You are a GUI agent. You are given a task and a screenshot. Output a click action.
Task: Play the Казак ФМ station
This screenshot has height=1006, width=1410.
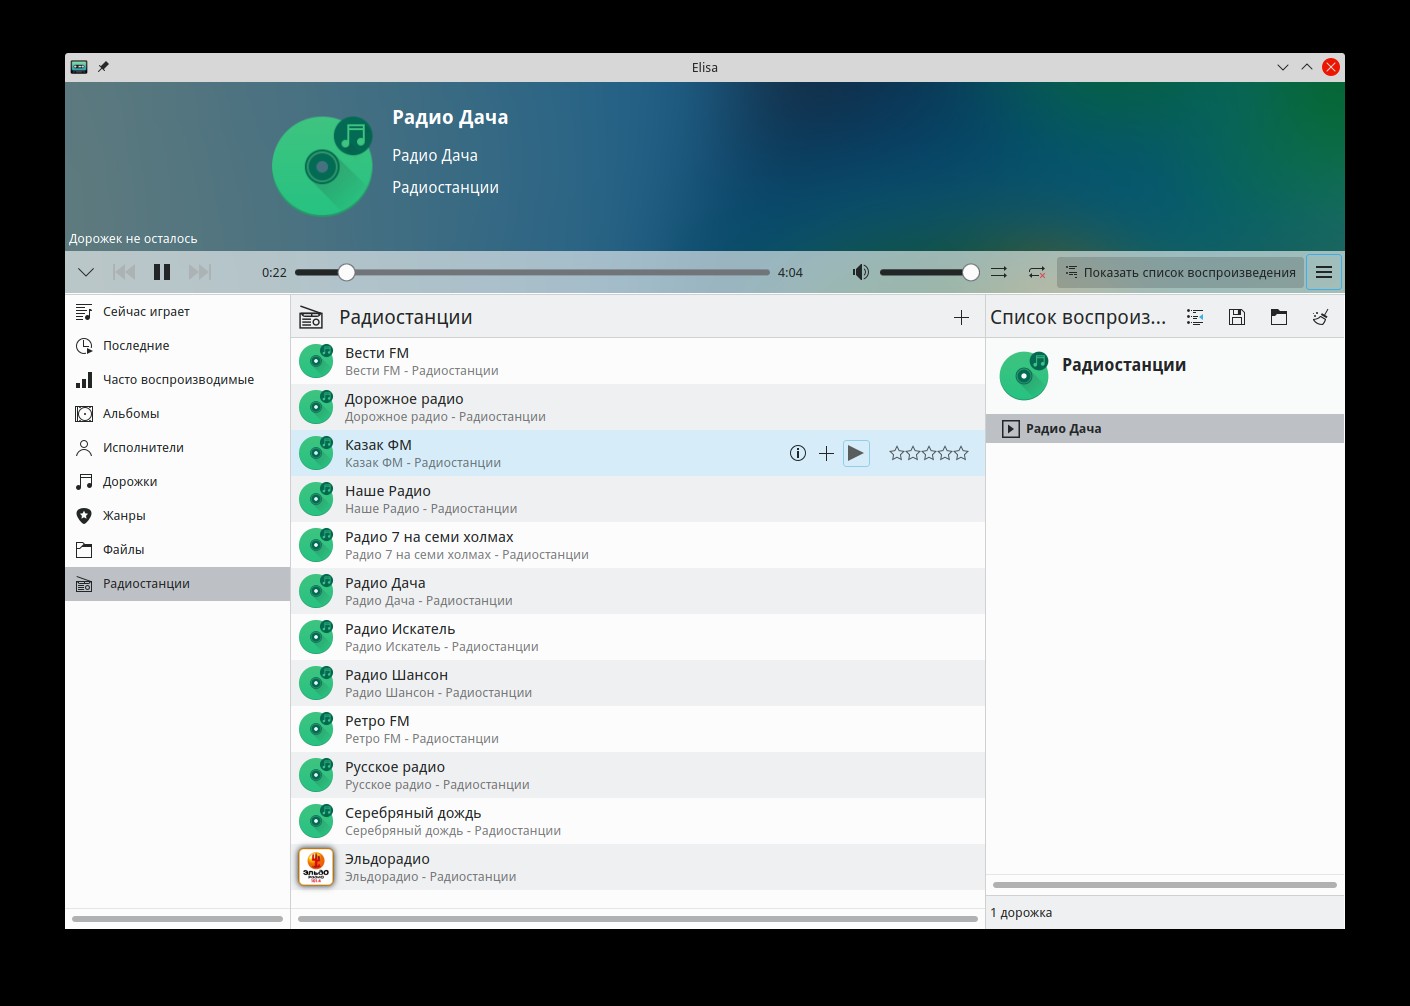(x=856, y=453)
